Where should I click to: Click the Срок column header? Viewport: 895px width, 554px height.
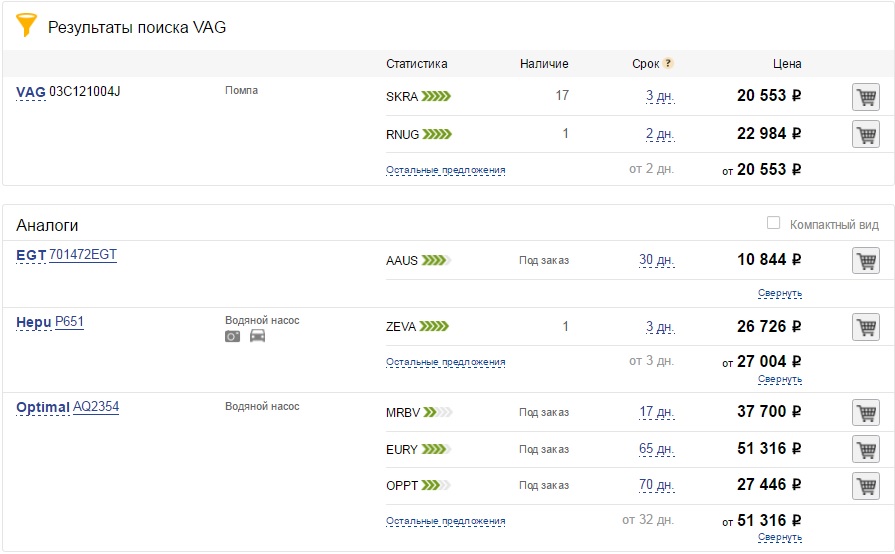646,64
